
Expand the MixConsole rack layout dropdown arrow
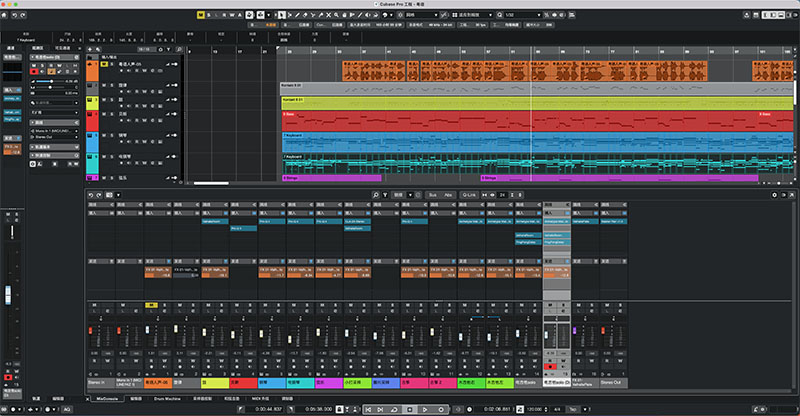click(118, 195)
